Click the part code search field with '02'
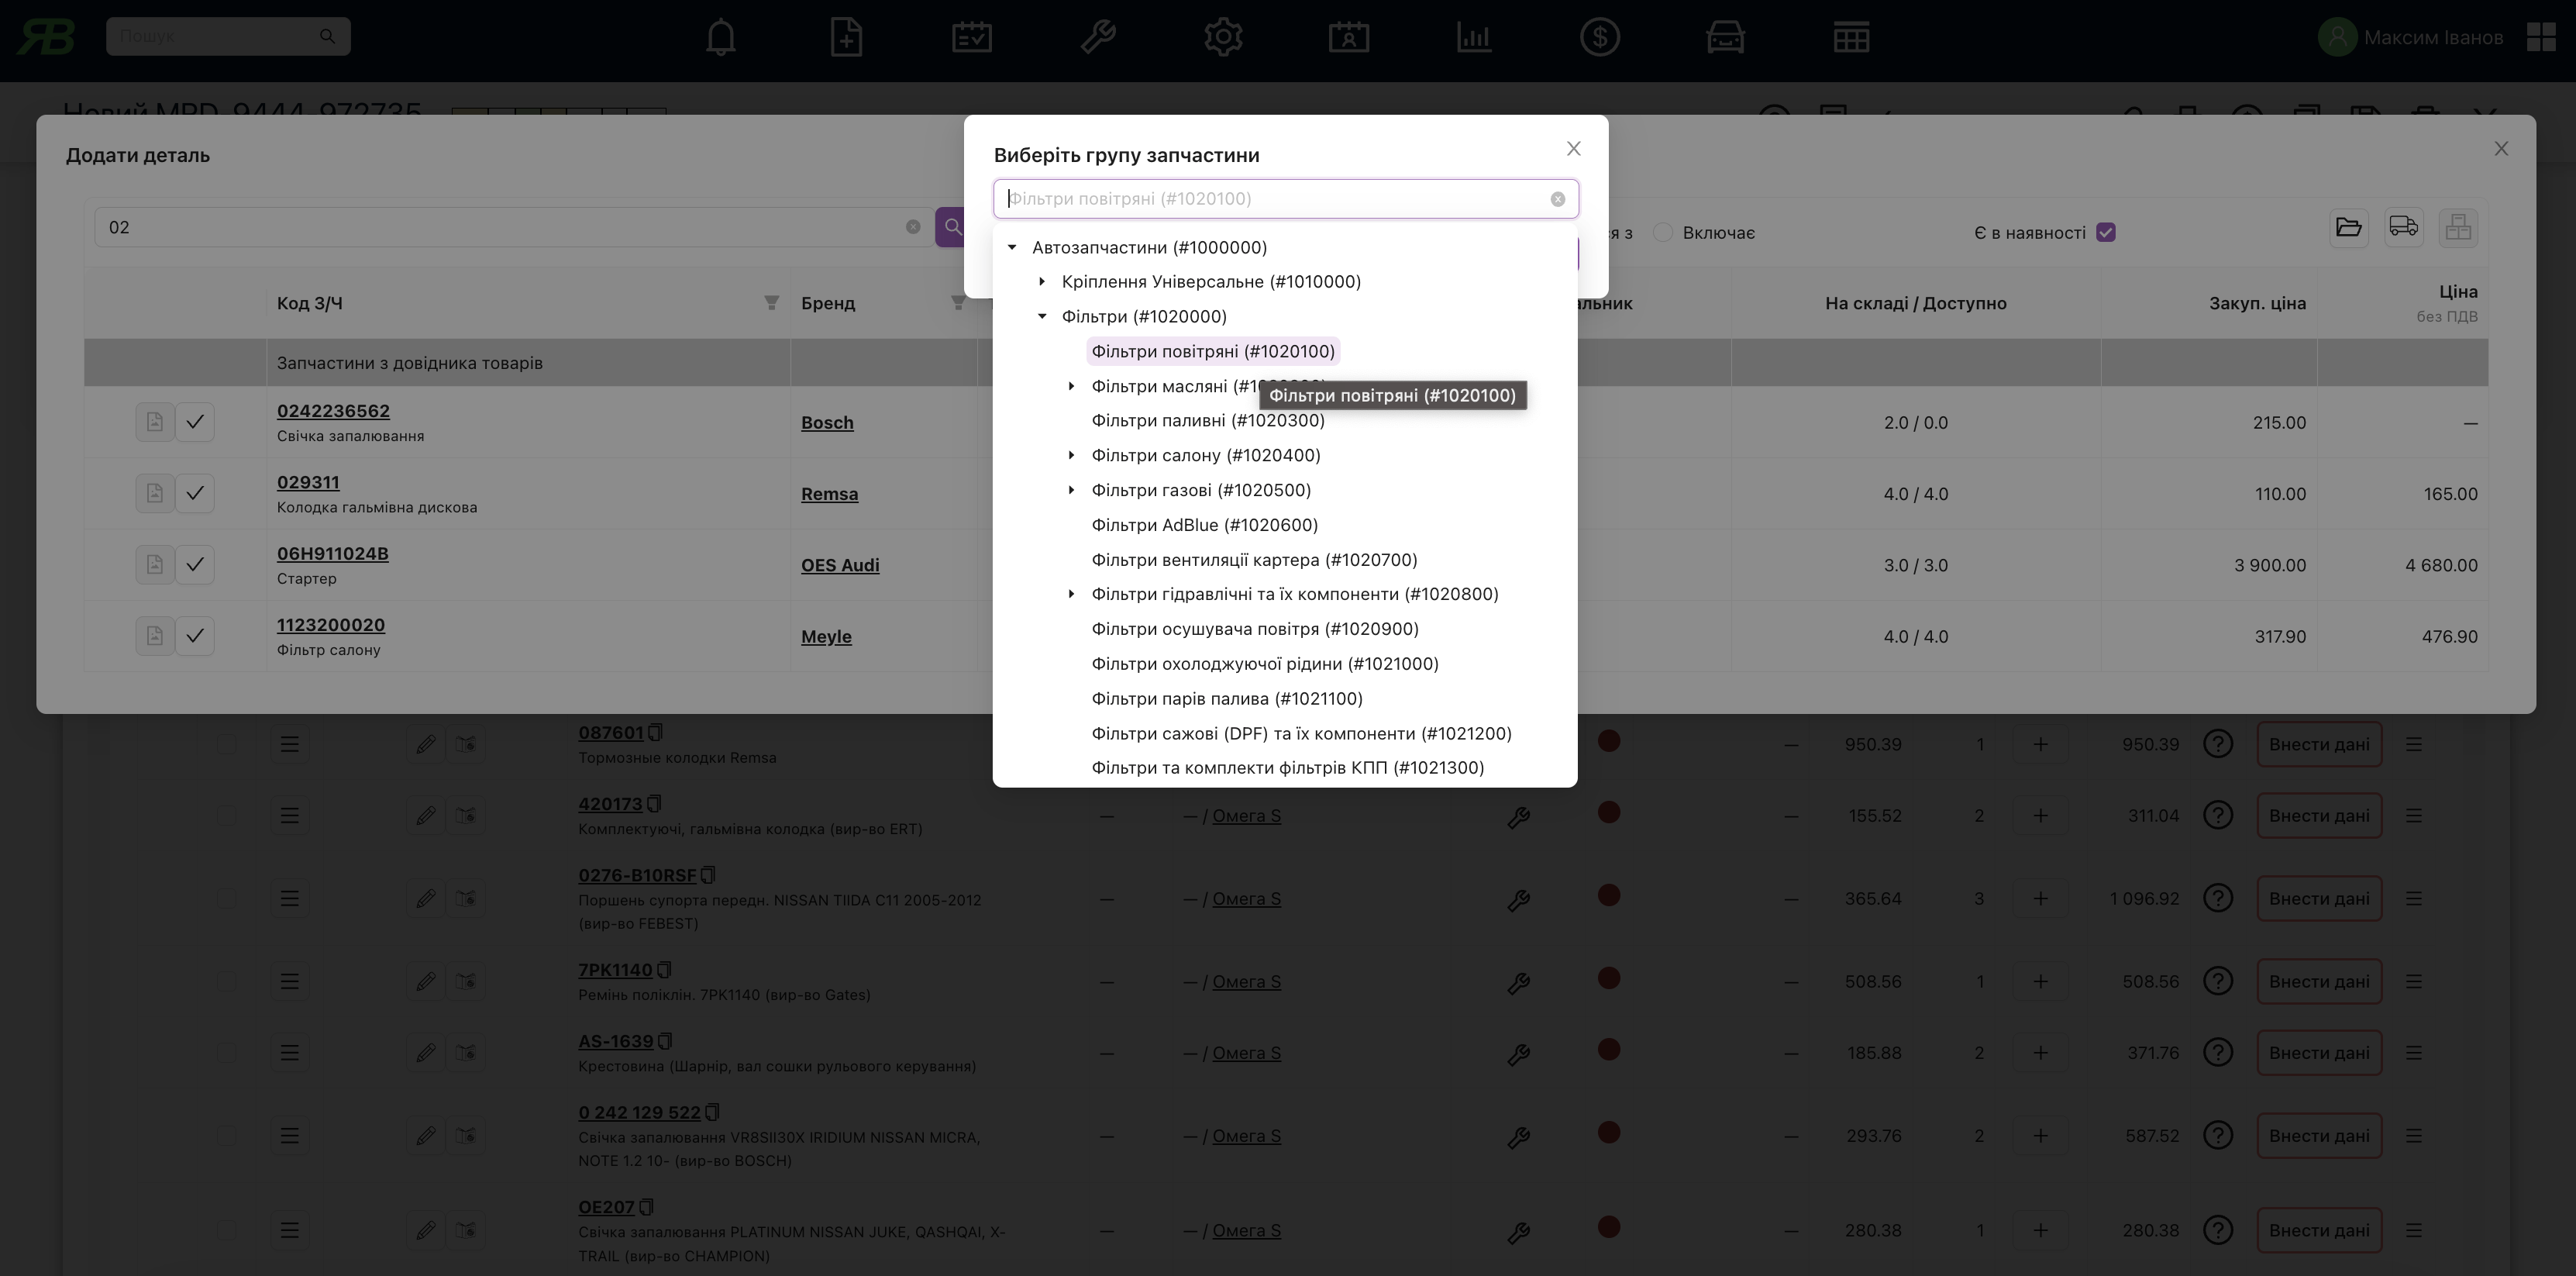This screenshot has height=1276, width=2576. point(500,227)
